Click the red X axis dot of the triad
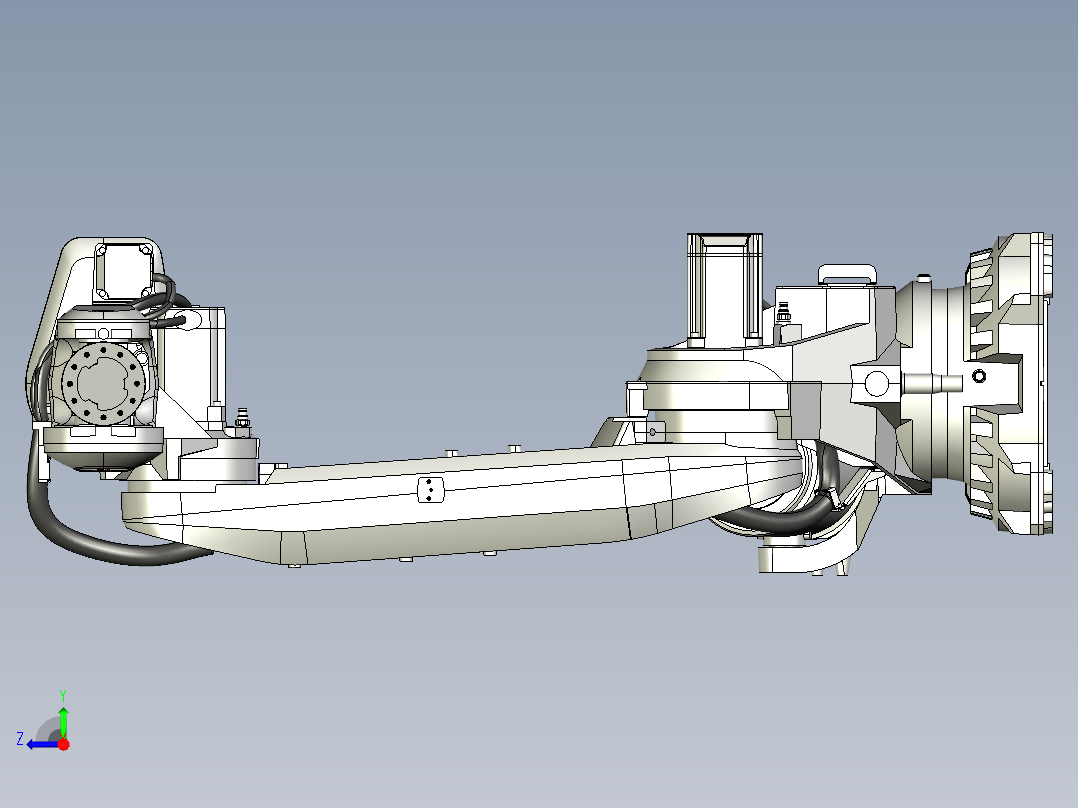 pyautogui.click(x=64, y=744)
